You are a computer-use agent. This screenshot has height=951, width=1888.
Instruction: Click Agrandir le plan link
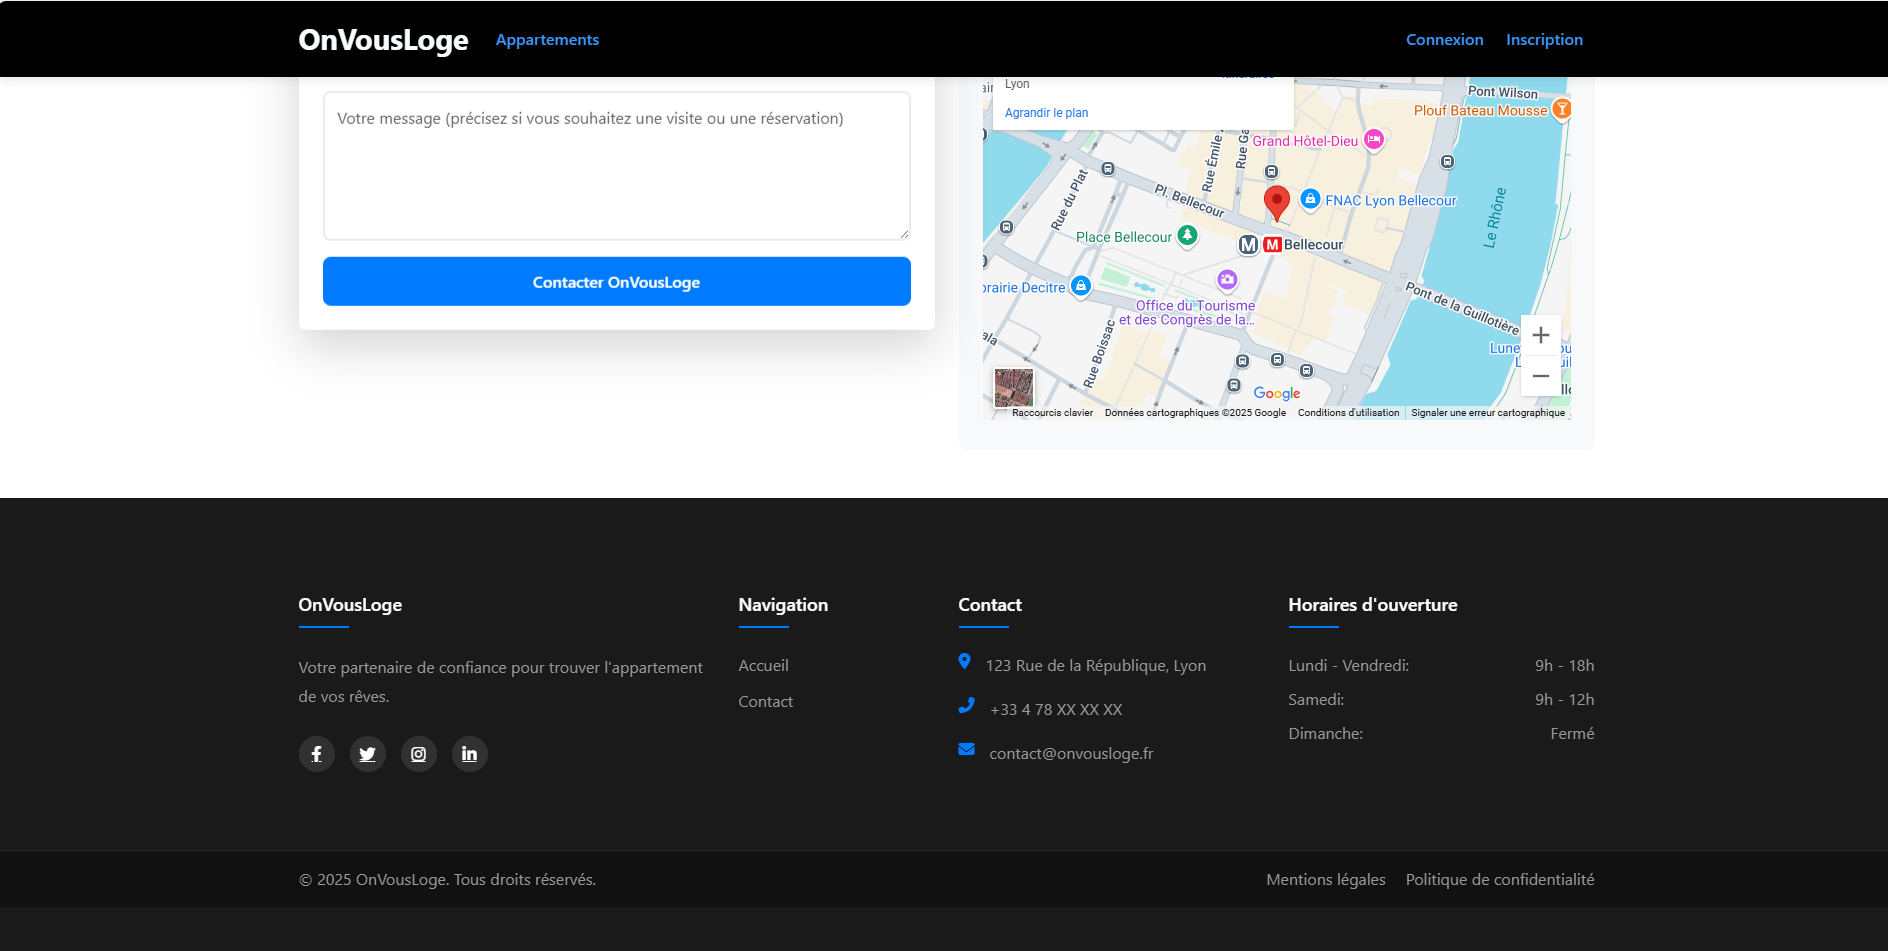tap(1046, 113)
